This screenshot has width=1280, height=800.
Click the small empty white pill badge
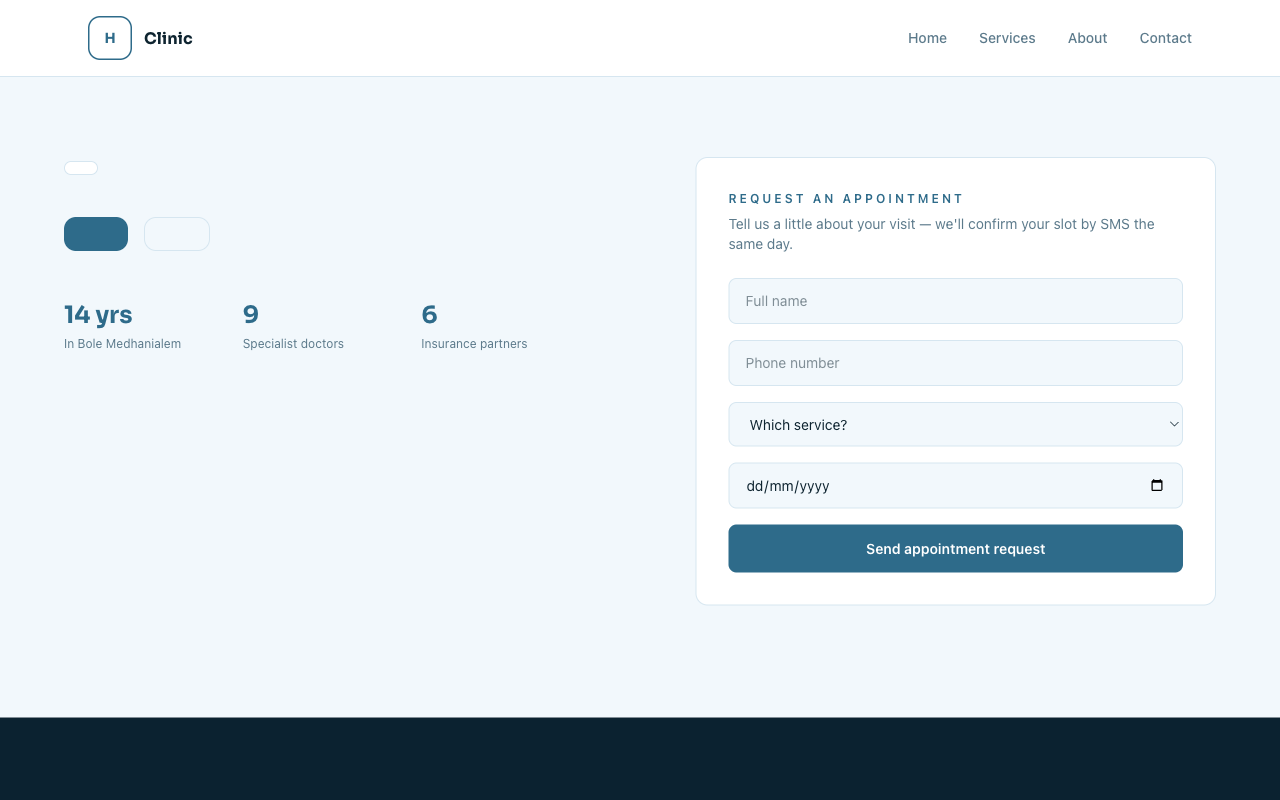click(x=81, y=168)
